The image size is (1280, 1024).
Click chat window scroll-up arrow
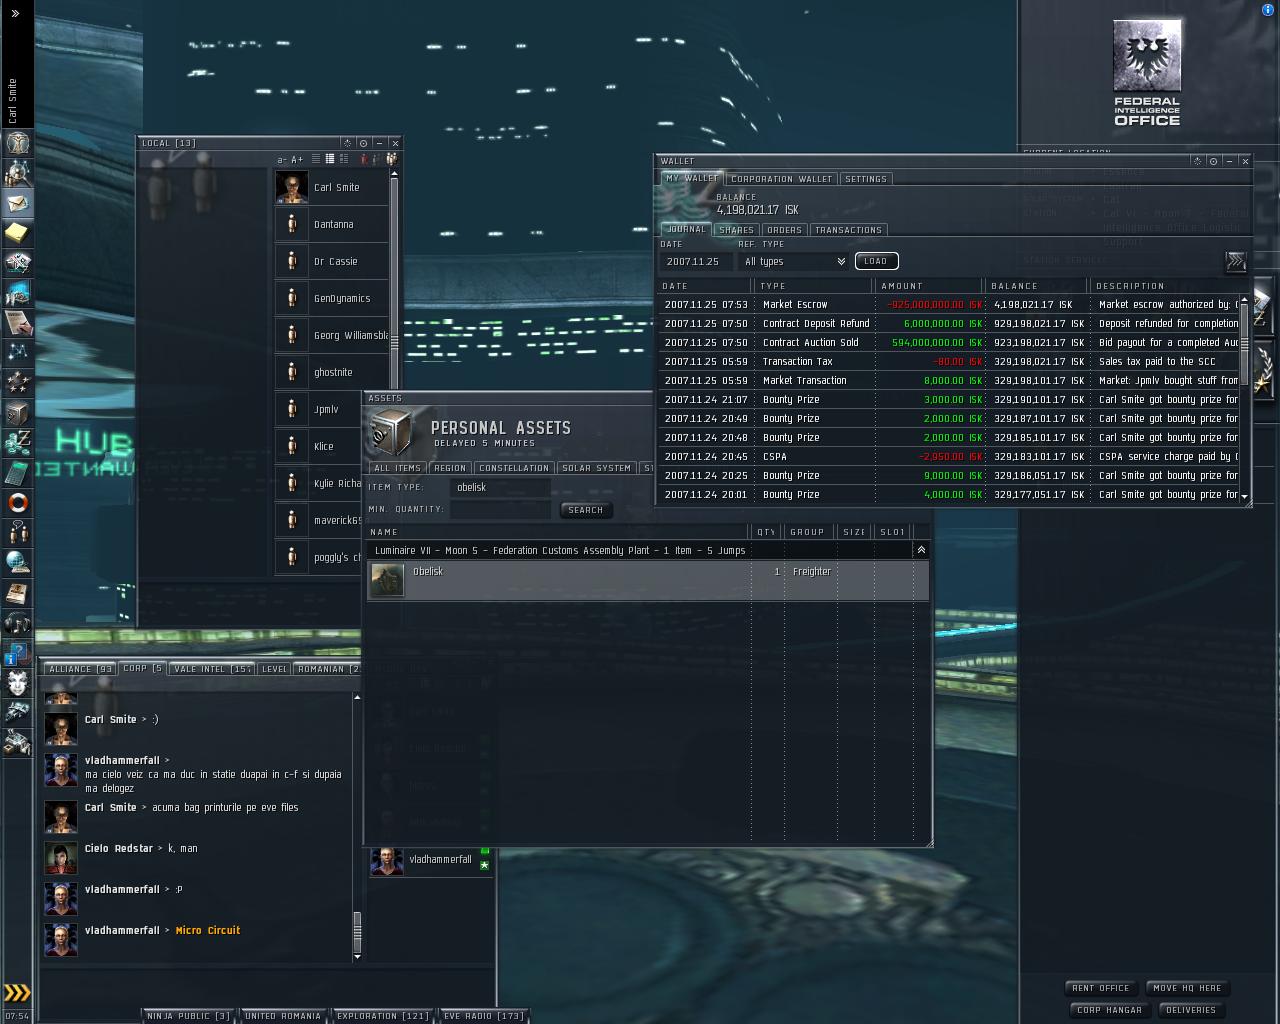(x=357, y=697)
